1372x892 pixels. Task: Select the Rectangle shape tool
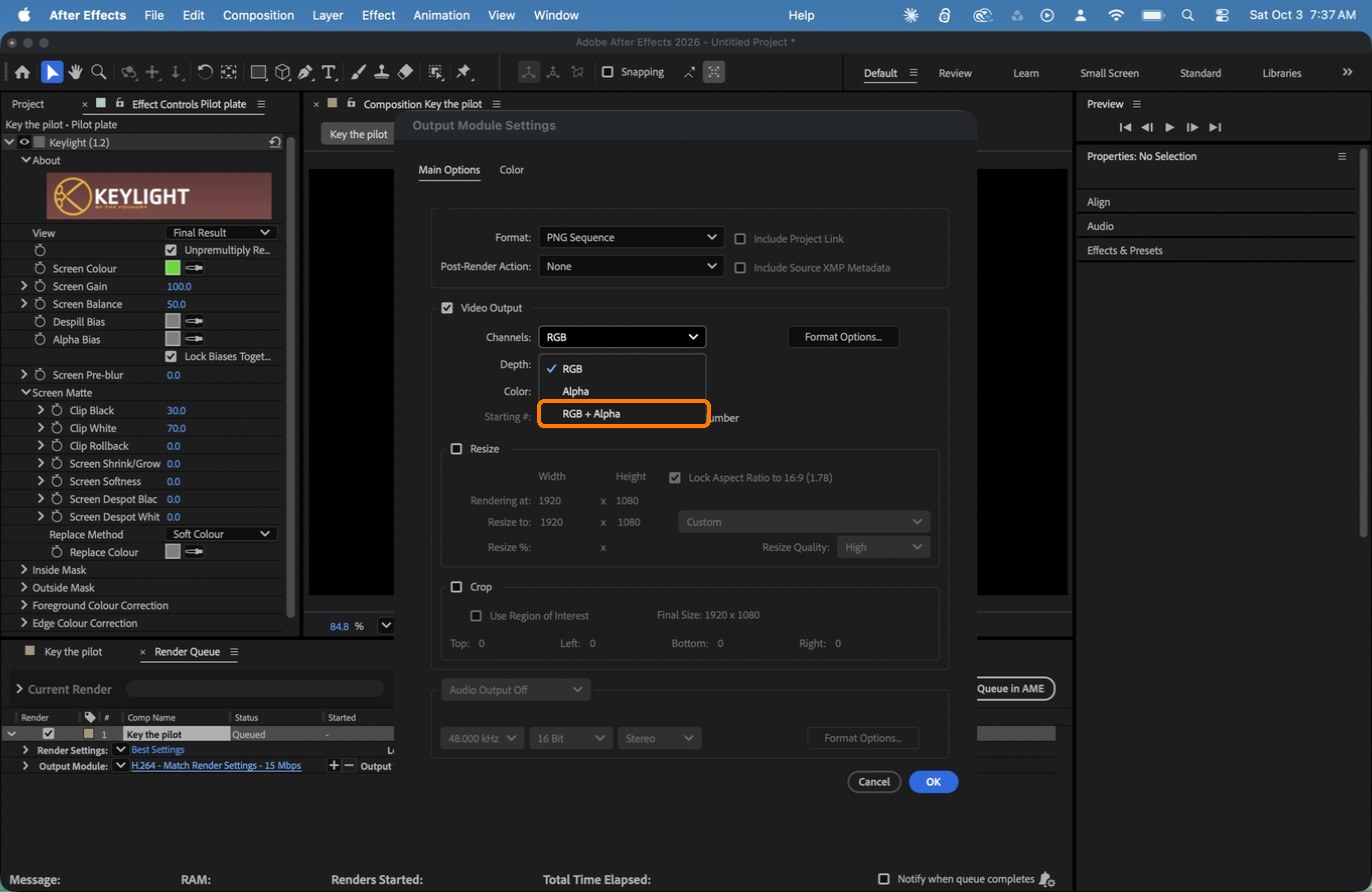(258, 72)
